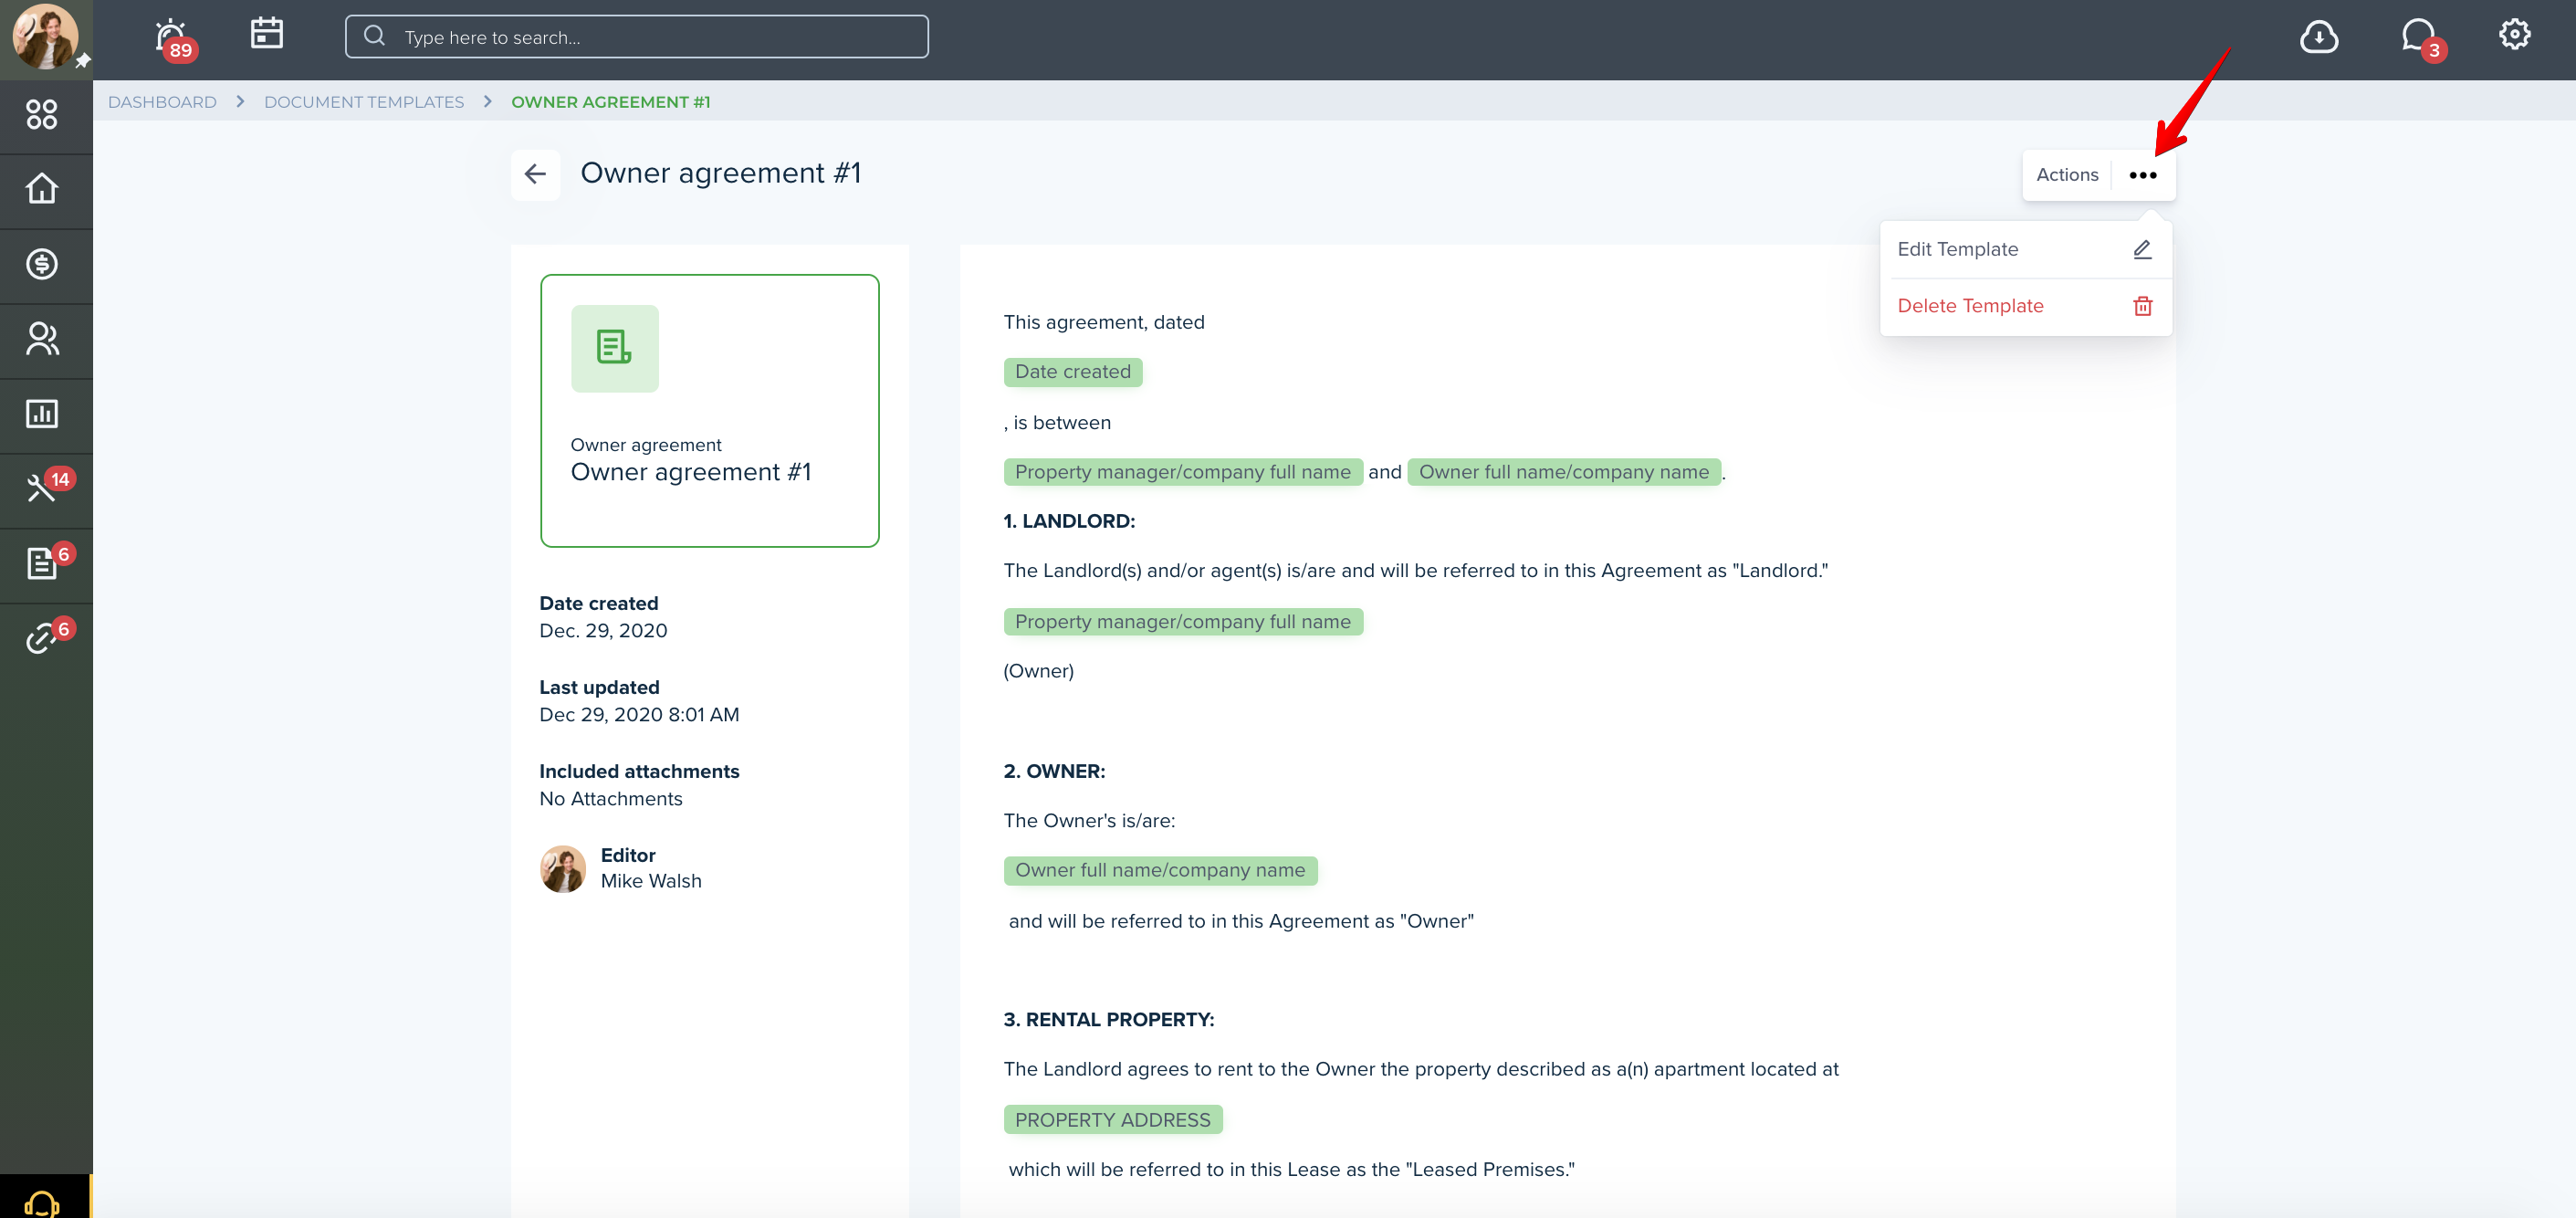Image resolution: width=2576 pixels, height=1218 pixels.
Task: Open the user profile avatar
Action: [x=45, y=37]
